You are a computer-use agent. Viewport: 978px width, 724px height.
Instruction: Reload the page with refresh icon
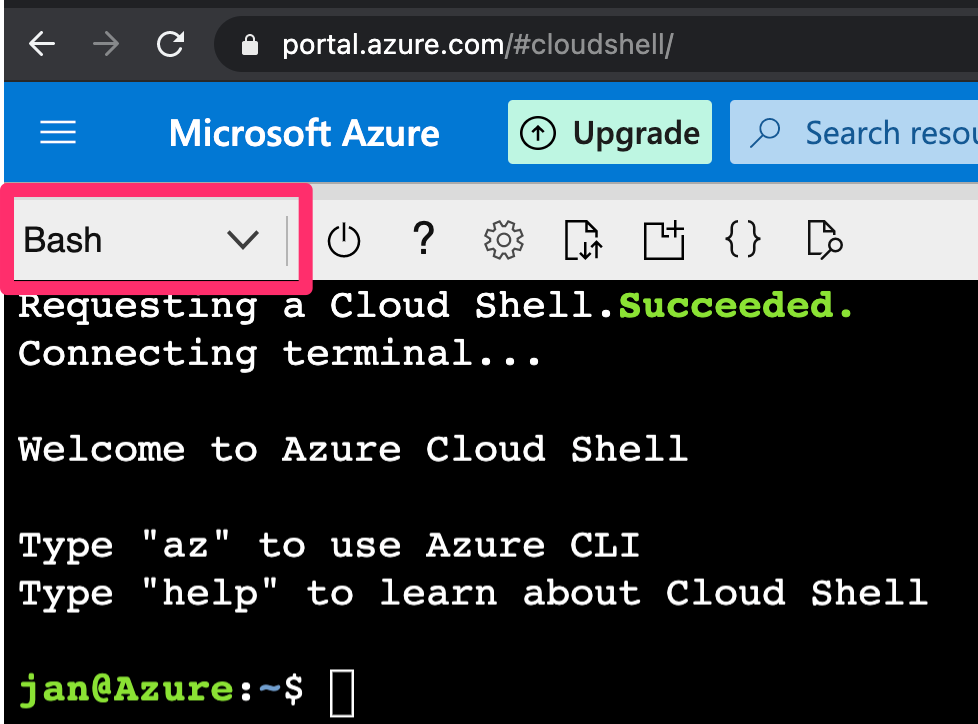pyautogui.click(x=170, y=44)
